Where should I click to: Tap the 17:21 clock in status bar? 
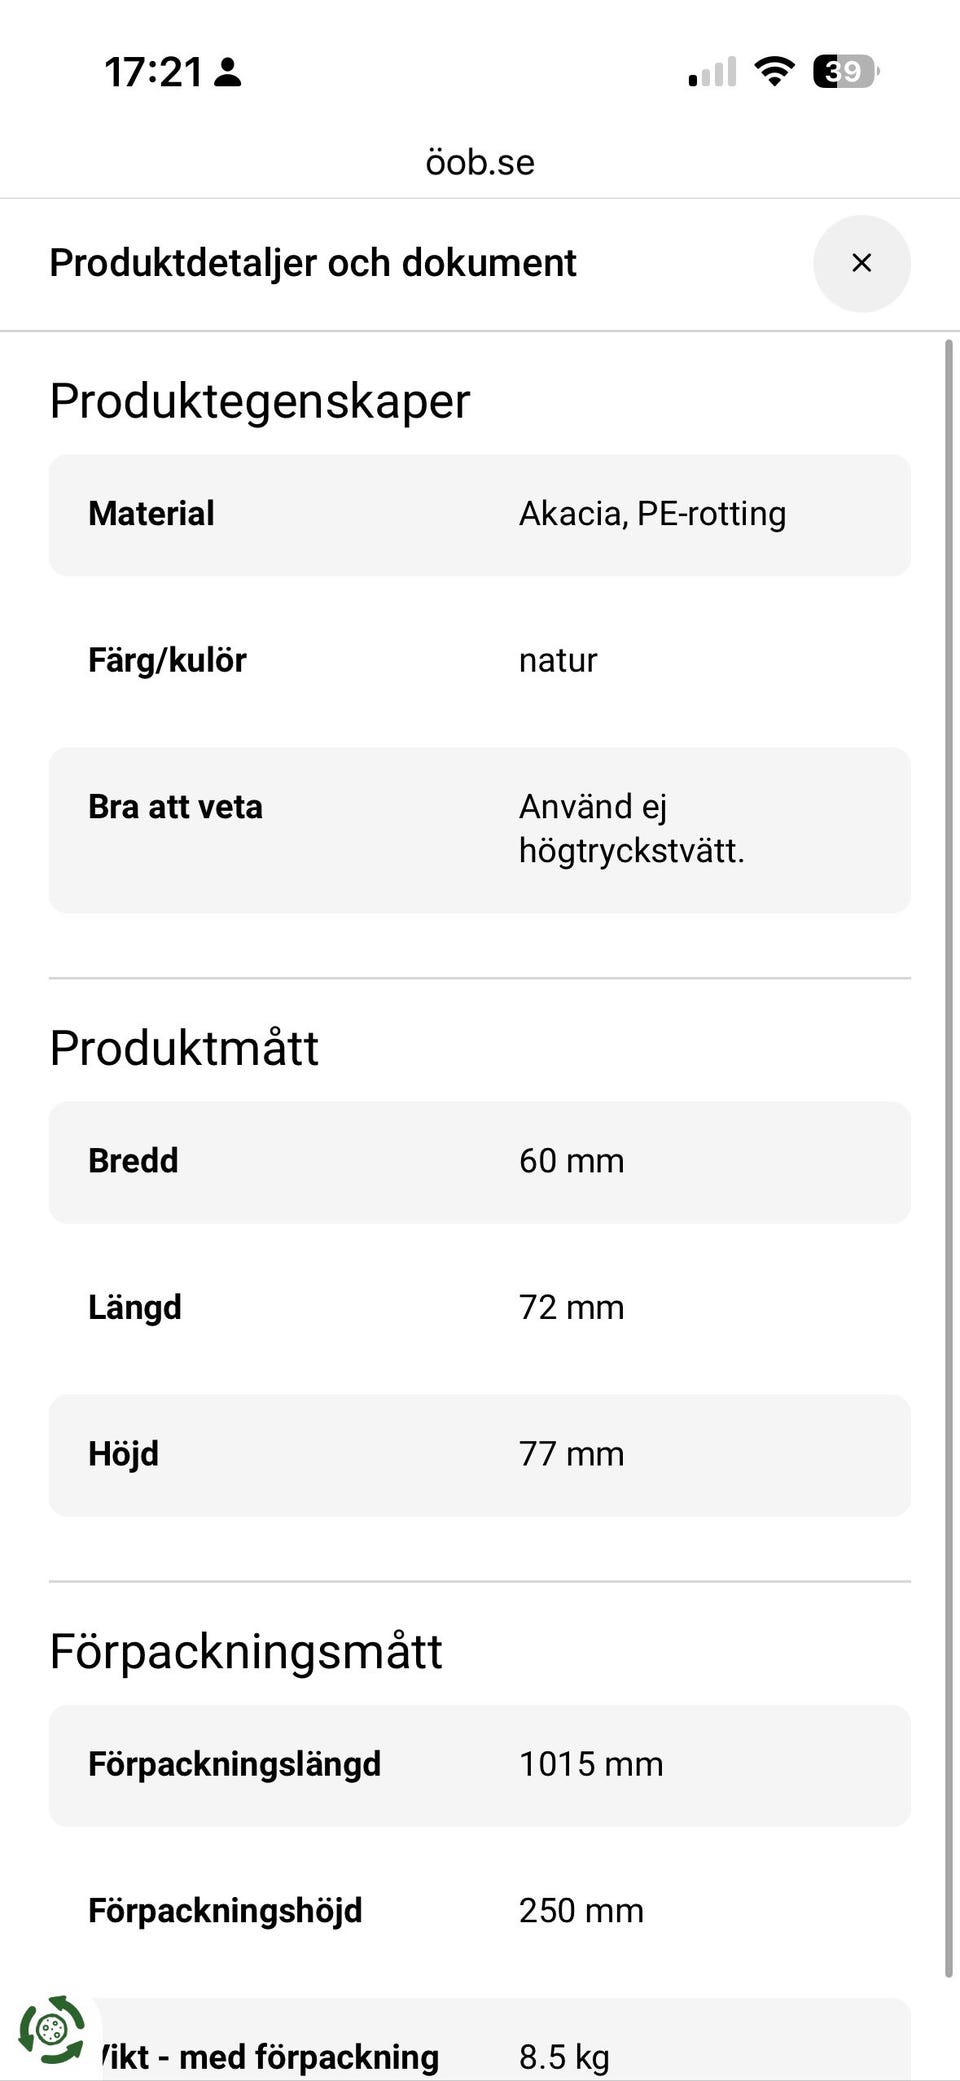[x=153, y=72]
